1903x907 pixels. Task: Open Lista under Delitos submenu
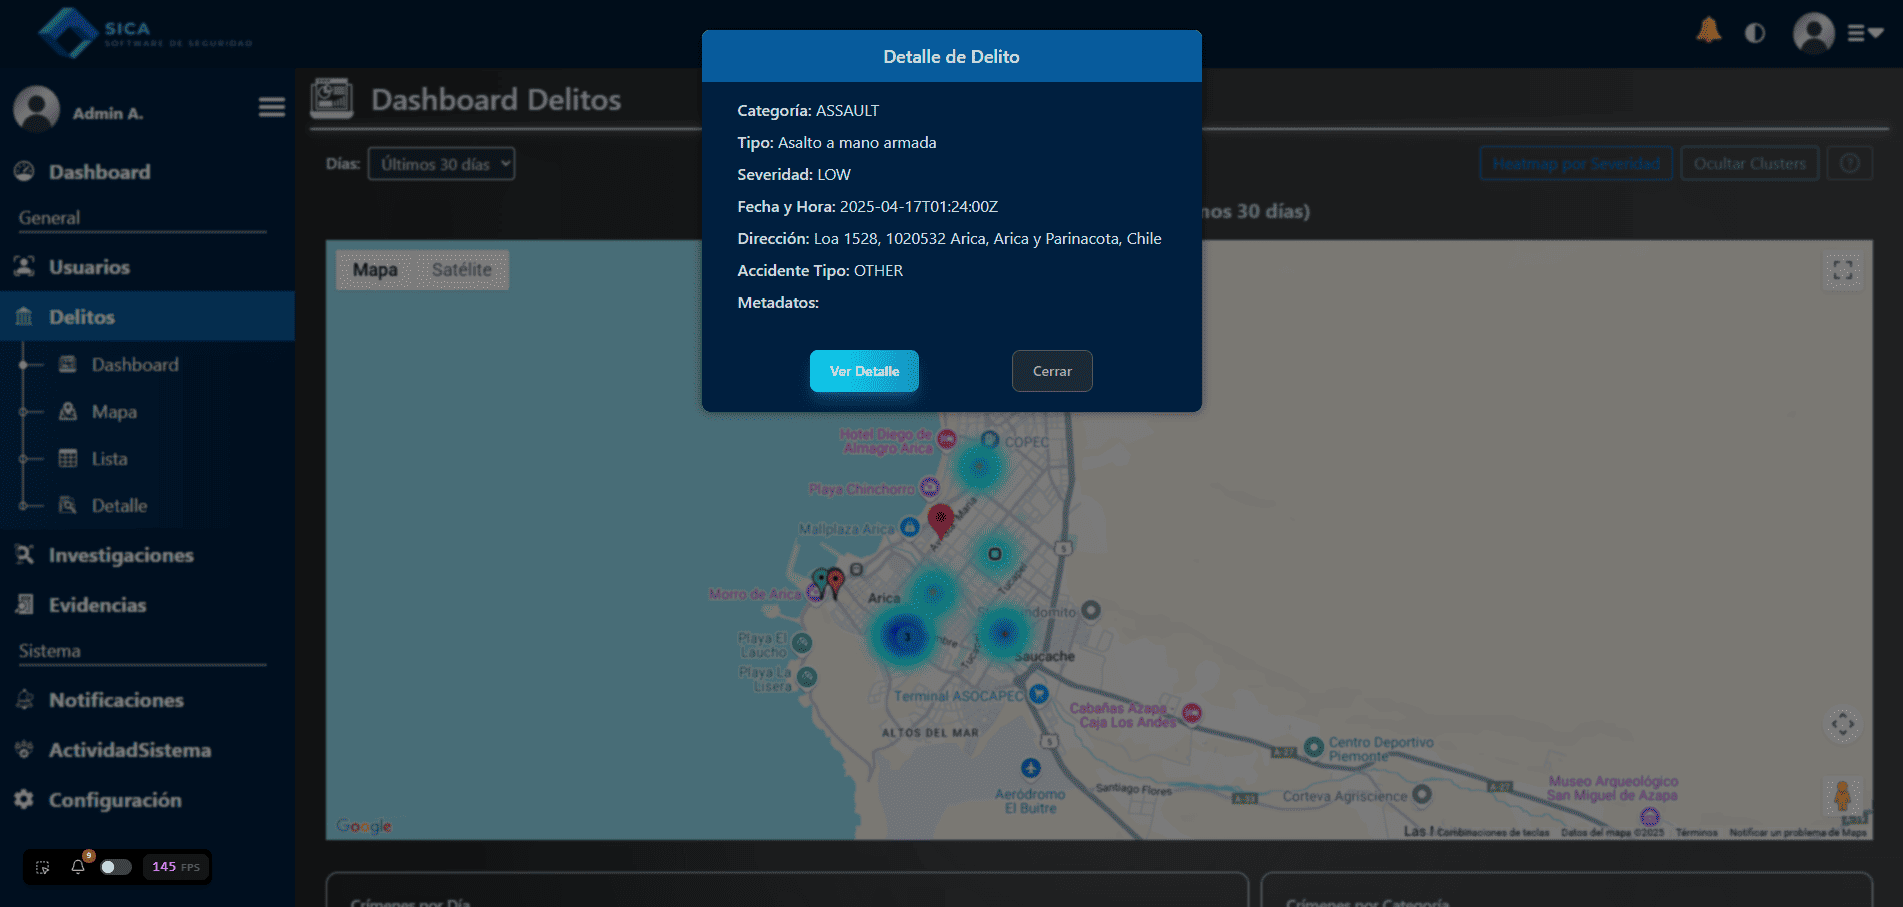[x=109, y=459]
